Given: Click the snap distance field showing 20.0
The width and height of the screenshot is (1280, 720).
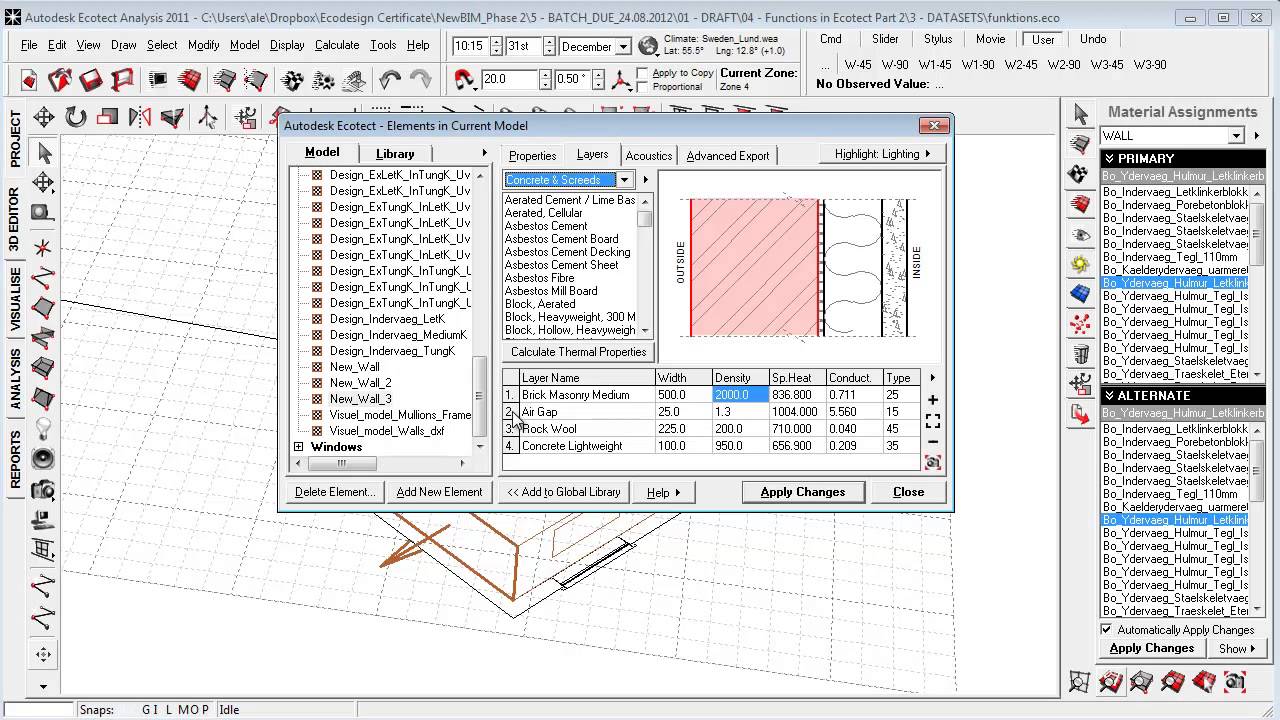Looking at the screenshot, I should (x=510, y=80).
